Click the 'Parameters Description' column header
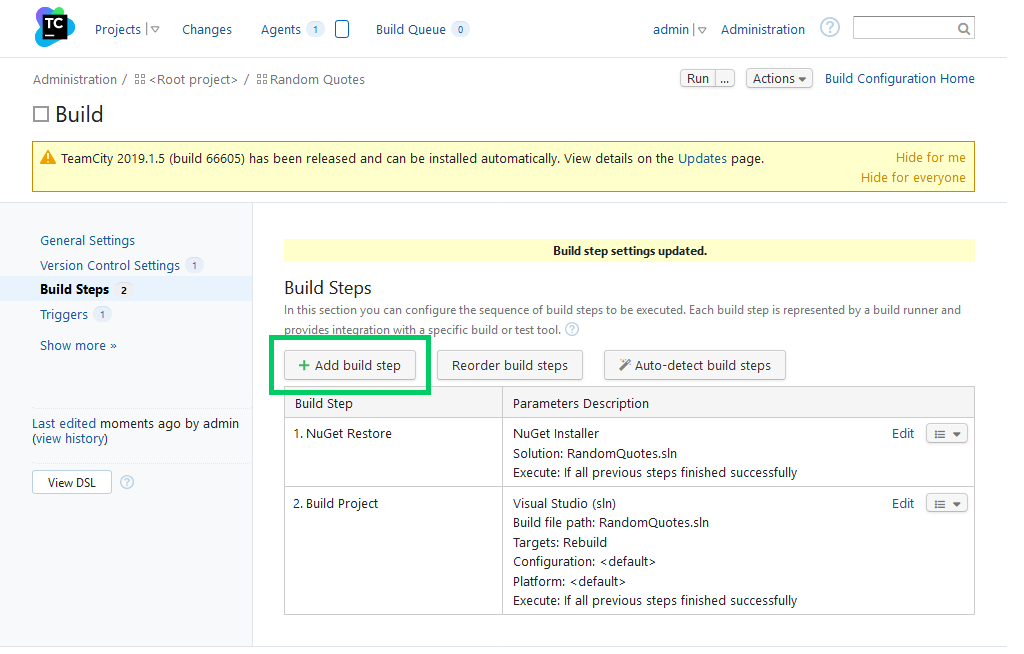1024x654 pixels. coord(581,404)
